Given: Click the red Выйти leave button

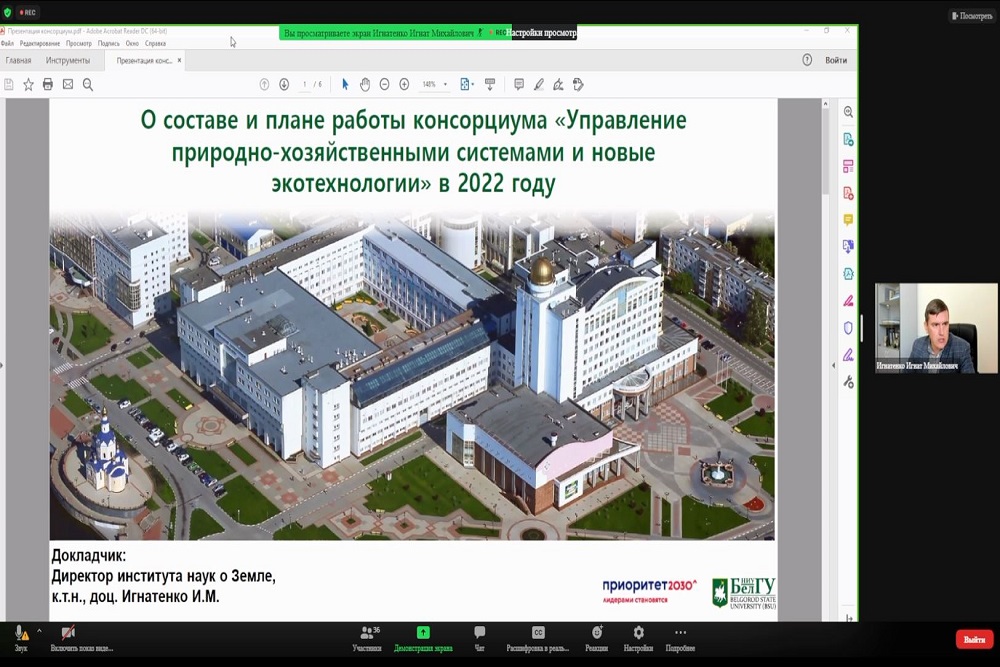Looking at the screenshot, I should (973, 639).
